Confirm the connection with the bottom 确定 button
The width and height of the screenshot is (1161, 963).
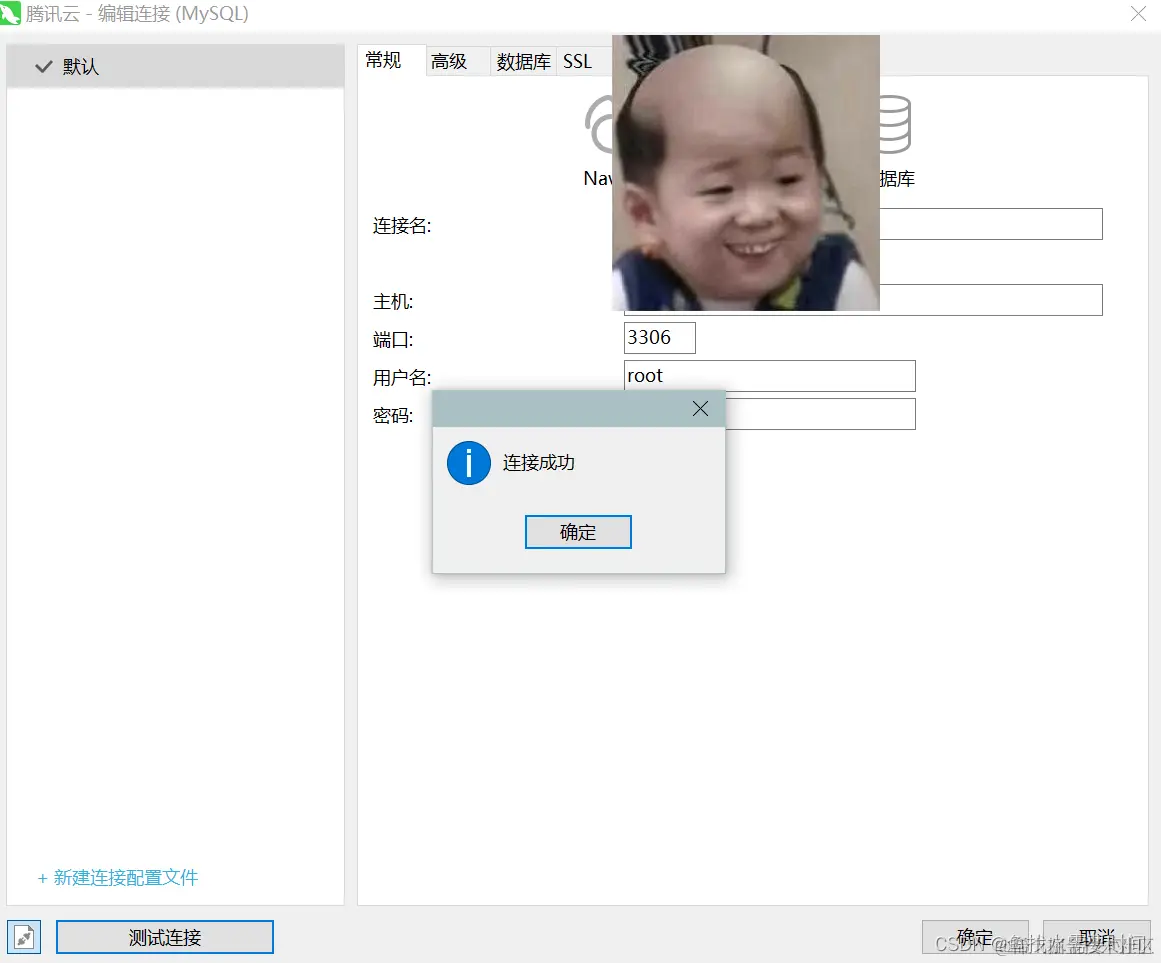pos(975,937)
